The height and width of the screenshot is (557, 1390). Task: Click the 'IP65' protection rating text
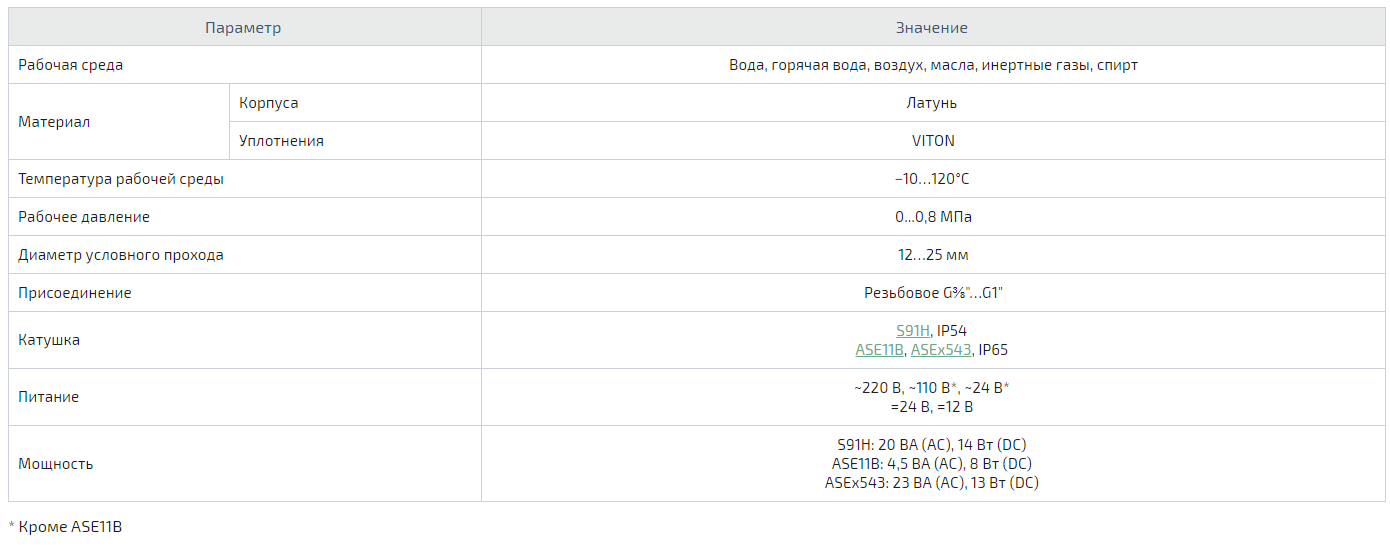994,350
